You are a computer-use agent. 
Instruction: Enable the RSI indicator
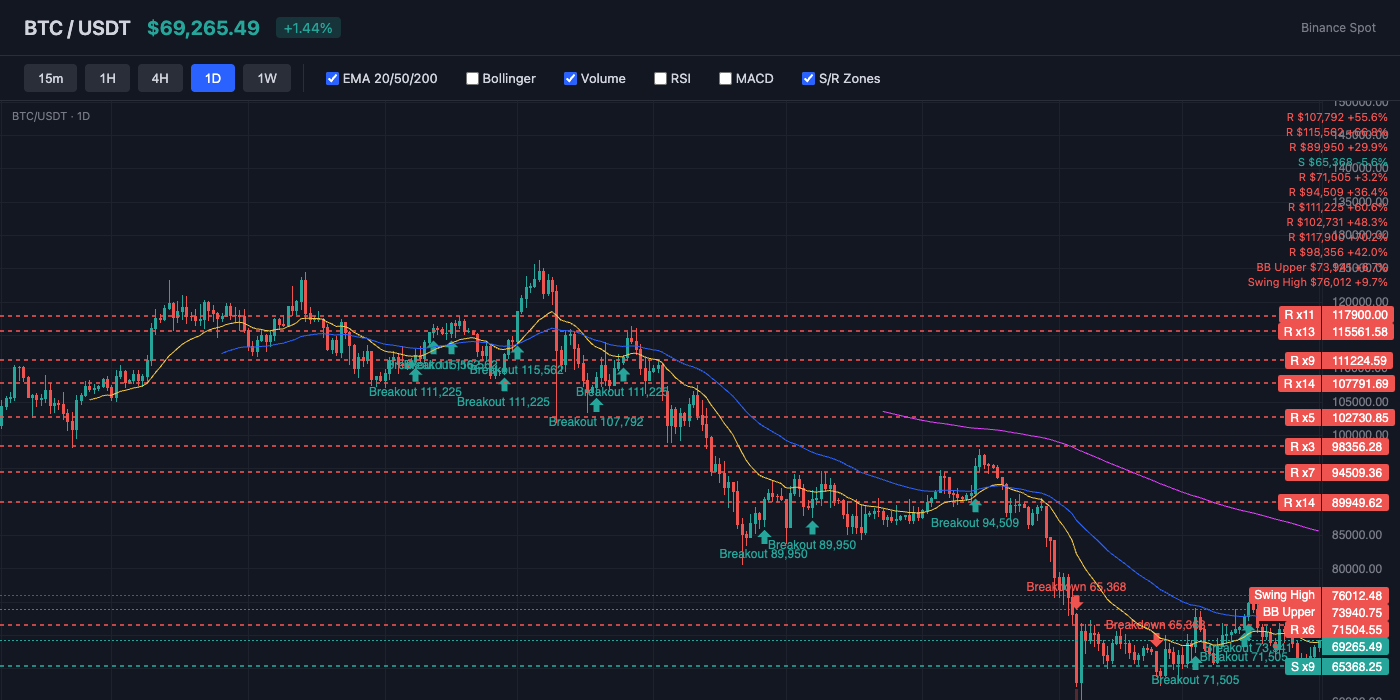(660, 78)
